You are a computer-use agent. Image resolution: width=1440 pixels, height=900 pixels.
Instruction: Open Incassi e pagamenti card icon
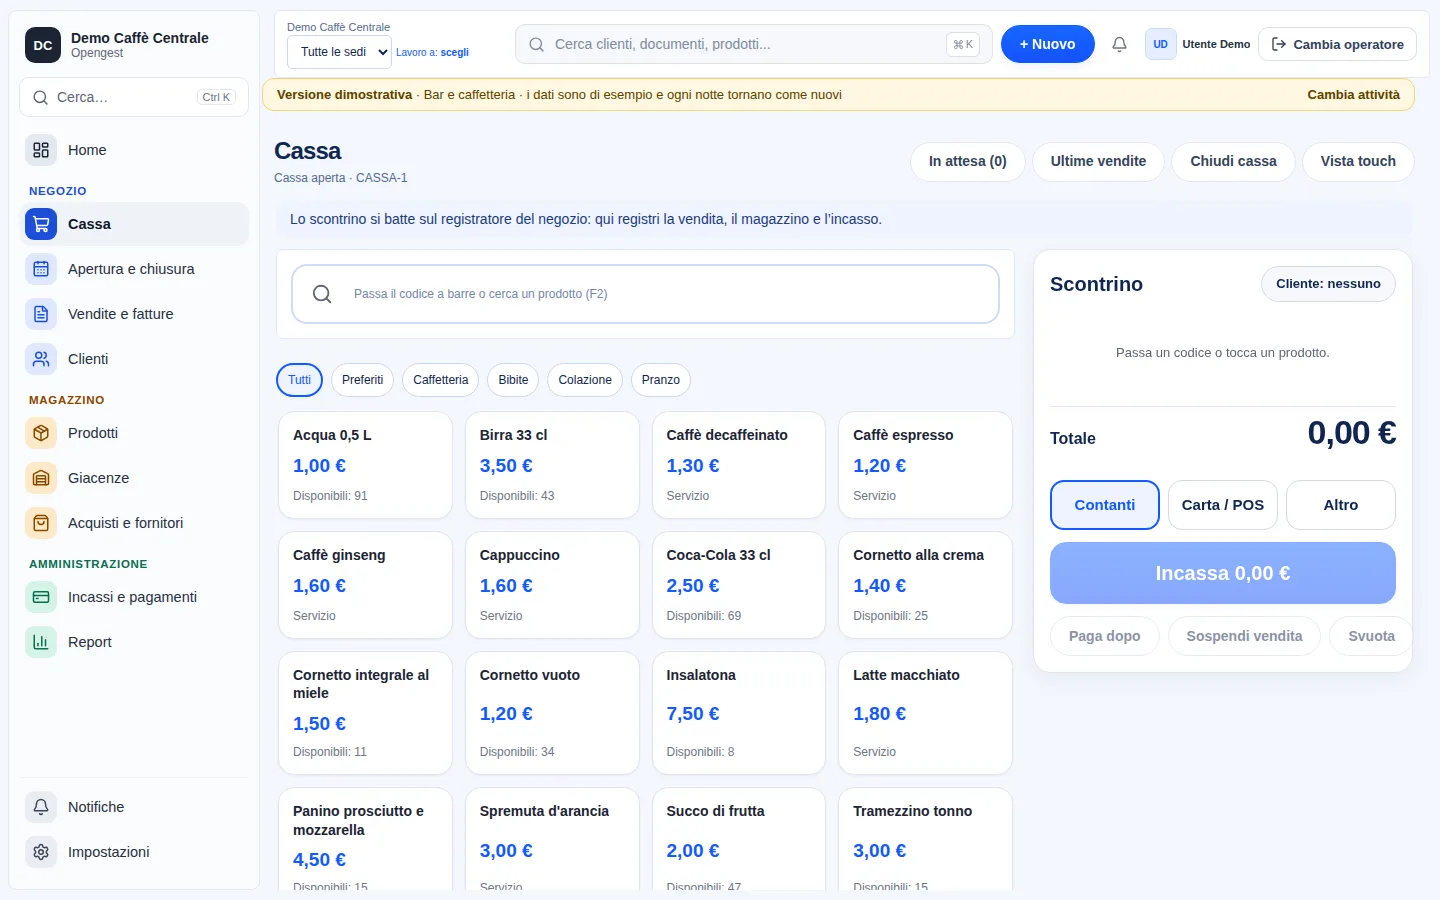tap(41, 597)
